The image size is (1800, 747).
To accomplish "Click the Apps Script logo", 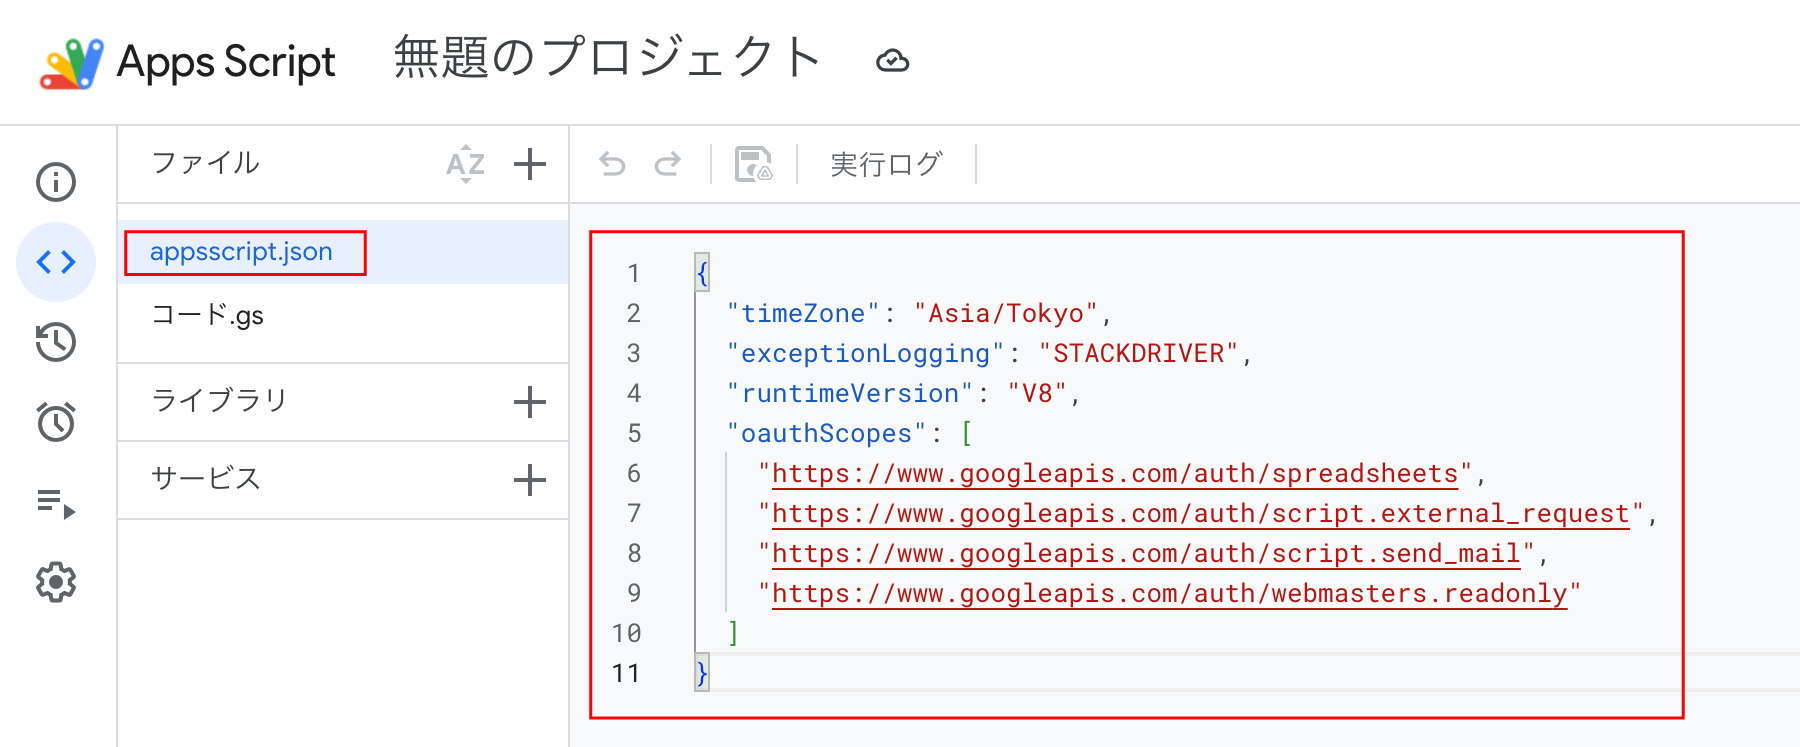I will click(x=72, y=63).
